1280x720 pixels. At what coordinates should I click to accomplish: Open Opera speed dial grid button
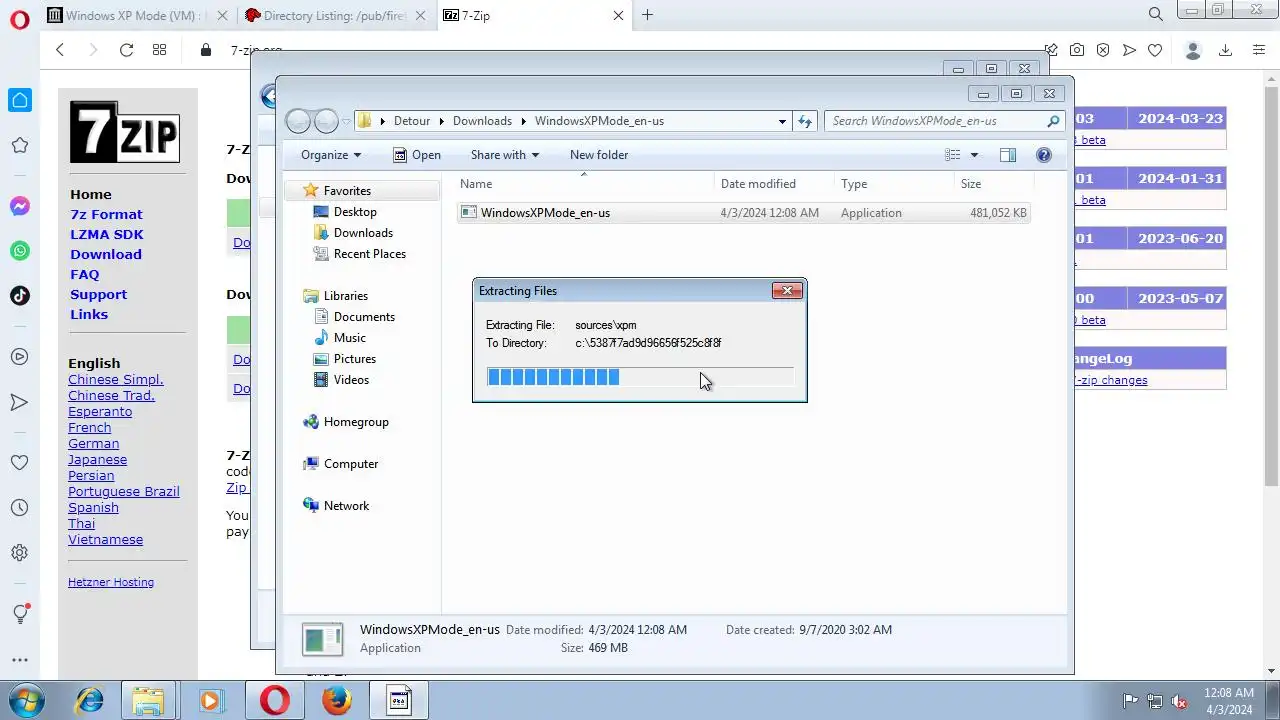click(x=159, y=50)
